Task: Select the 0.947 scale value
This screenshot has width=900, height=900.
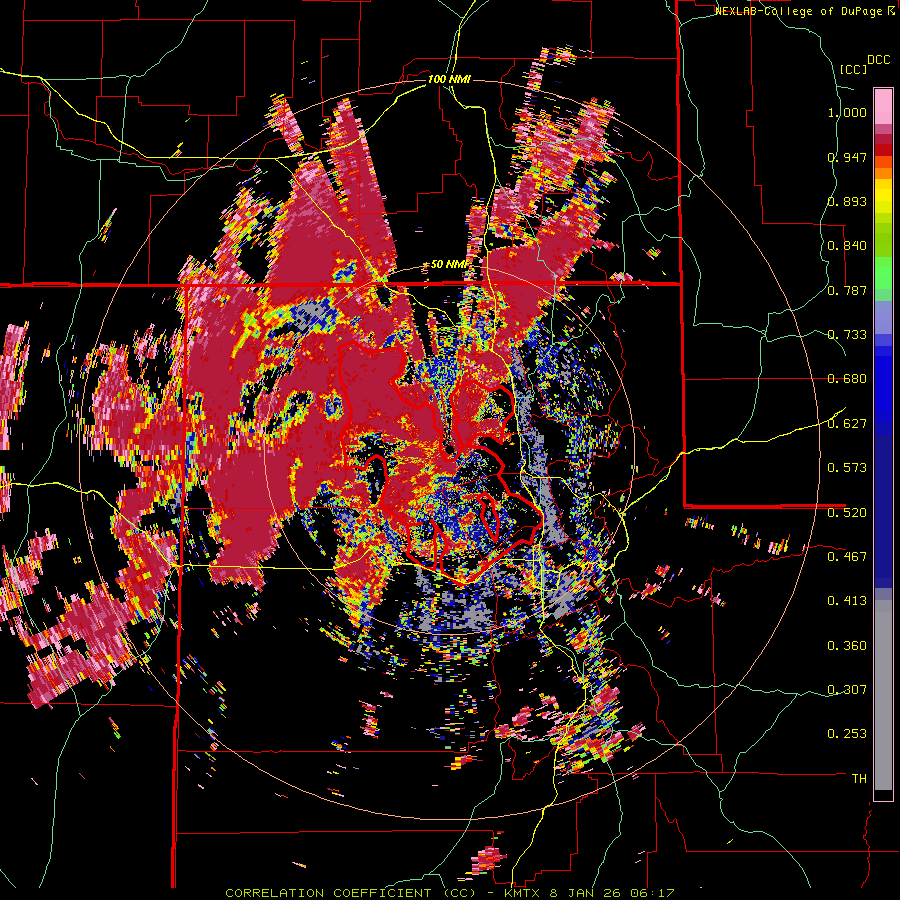Action: (847, 157)
